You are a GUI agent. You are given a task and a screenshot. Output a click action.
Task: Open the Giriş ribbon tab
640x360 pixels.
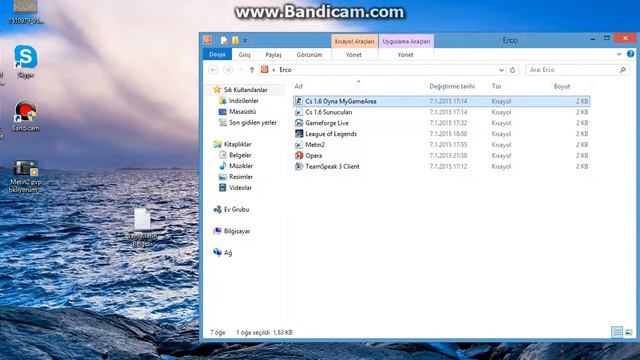point(244,54)
